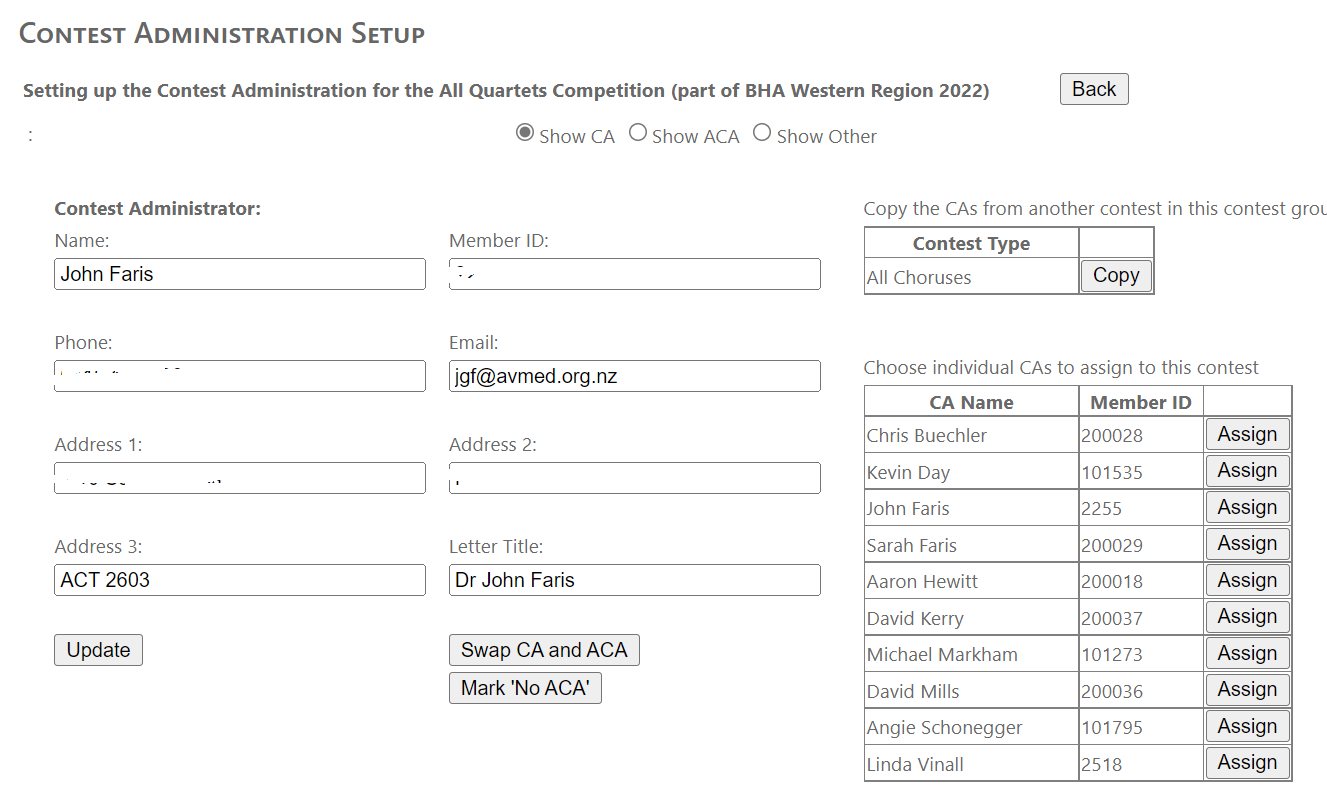Assign Angie Schonegger to contest

(1247, 726)
